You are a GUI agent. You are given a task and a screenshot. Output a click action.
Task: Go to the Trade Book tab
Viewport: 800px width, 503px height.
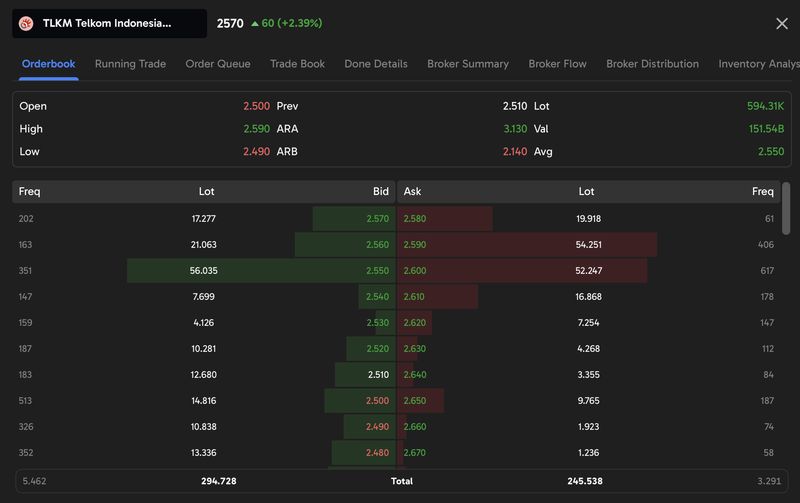point(297,64)
